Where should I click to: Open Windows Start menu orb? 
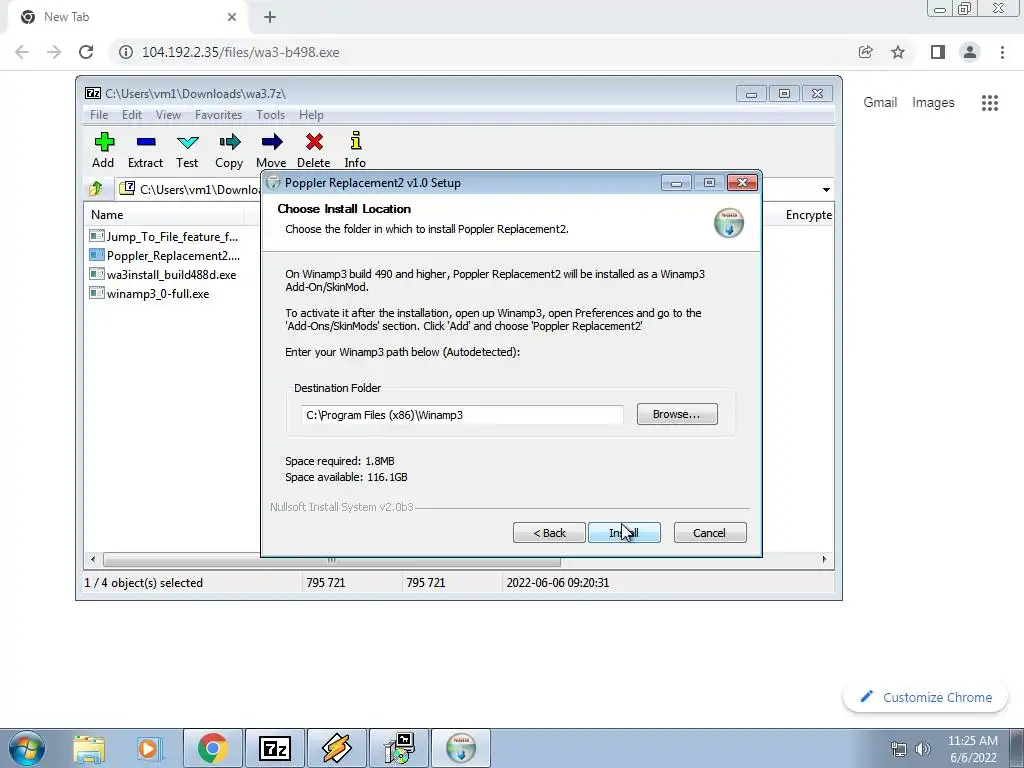tap(26, 748)
